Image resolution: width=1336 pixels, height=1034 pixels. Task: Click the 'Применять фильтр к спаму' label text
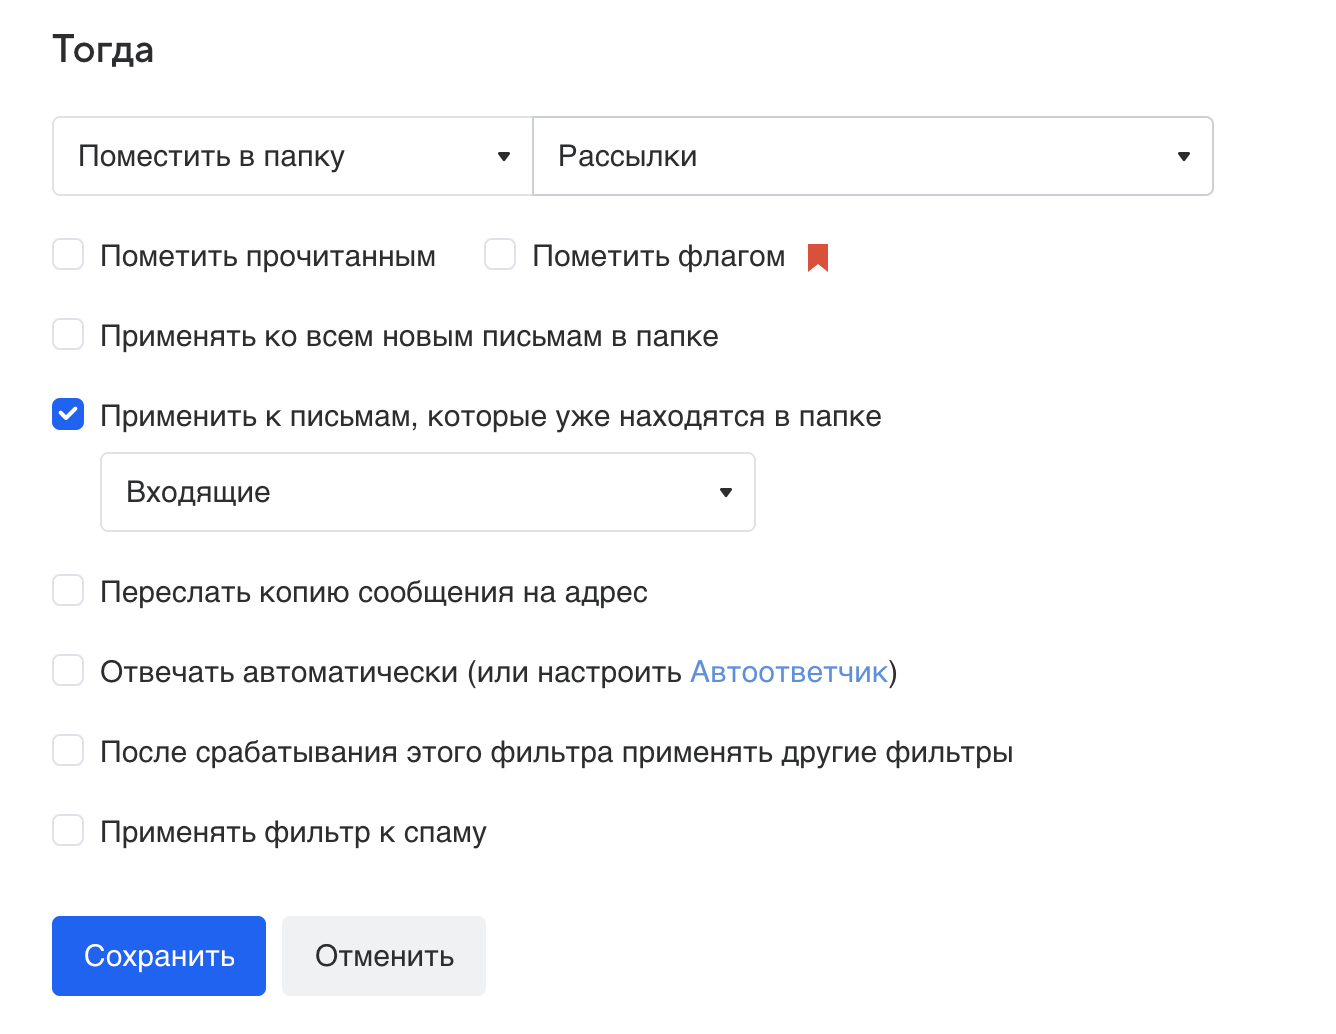click(x=293, y=832)
